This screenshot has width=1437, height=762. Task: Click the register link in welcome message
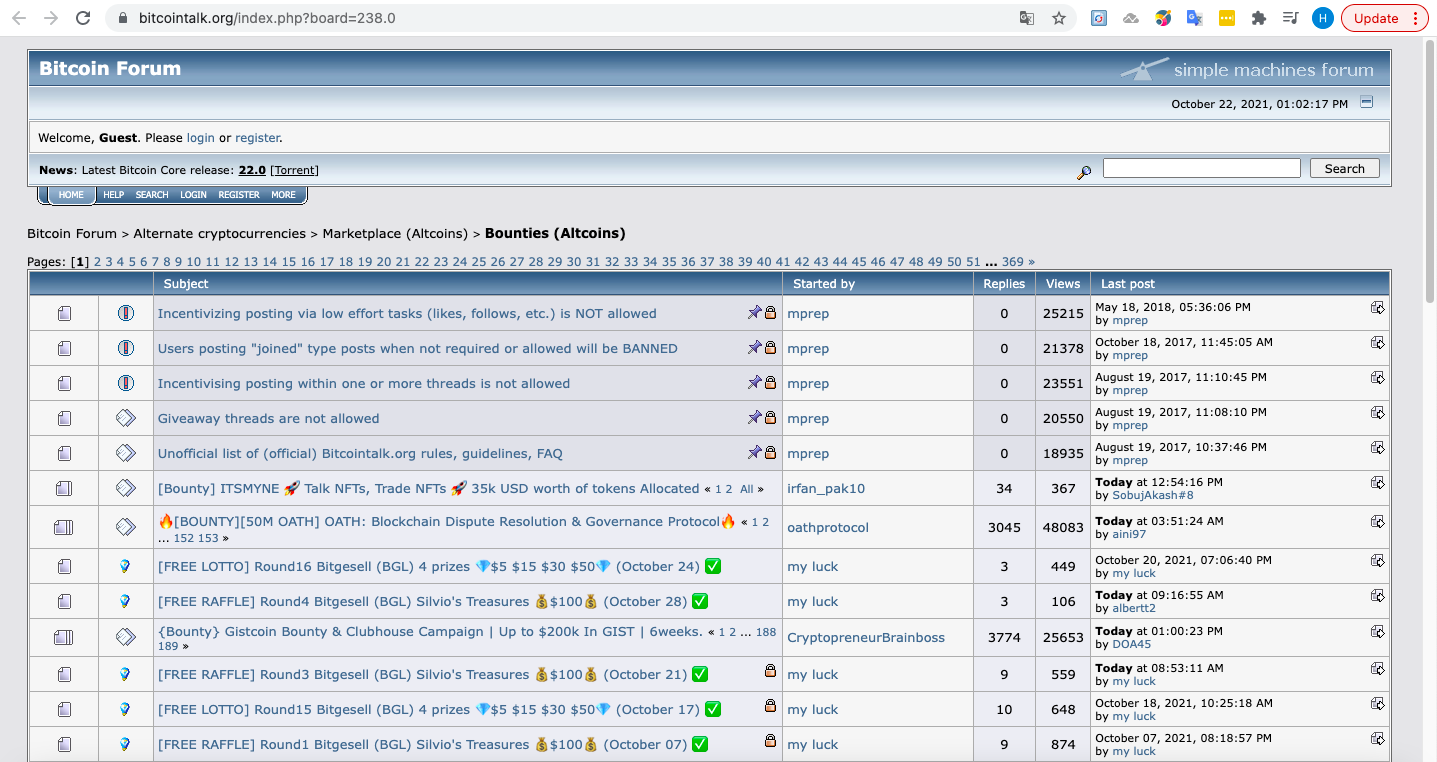click(x=257, y=138)
